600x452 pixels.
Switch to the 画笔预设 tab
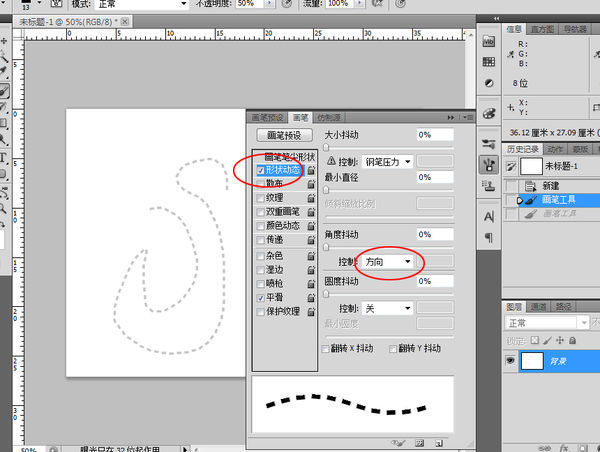point(267,117)
